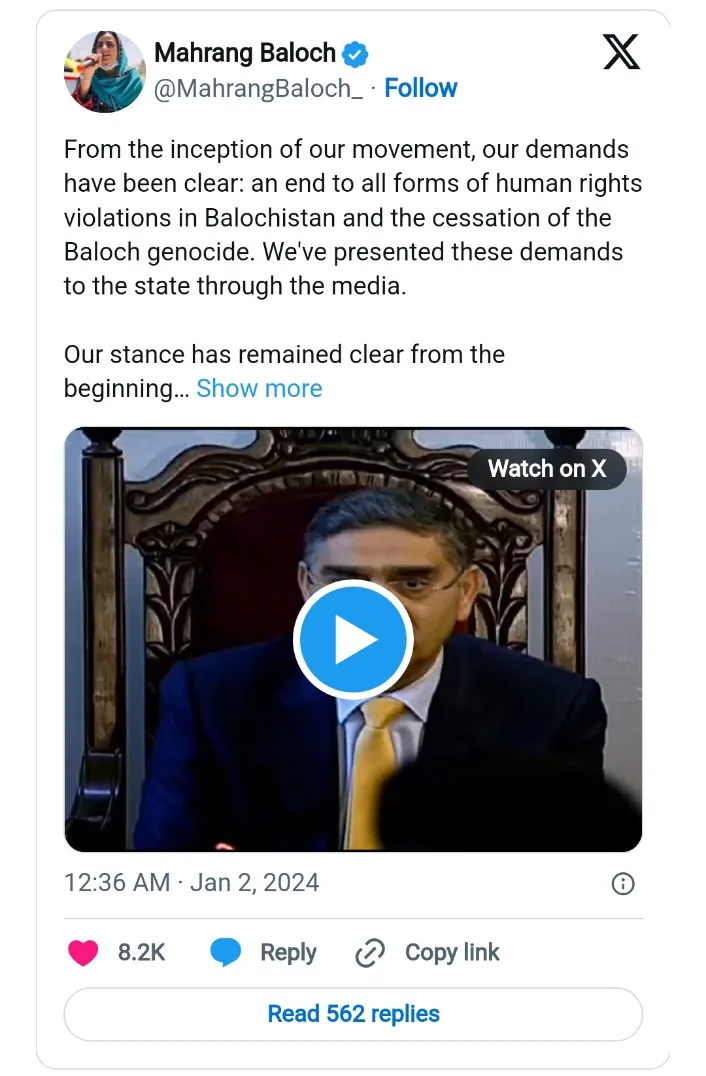
Task: Click the 8.2K likes count
Action: (x=141, y=953)
